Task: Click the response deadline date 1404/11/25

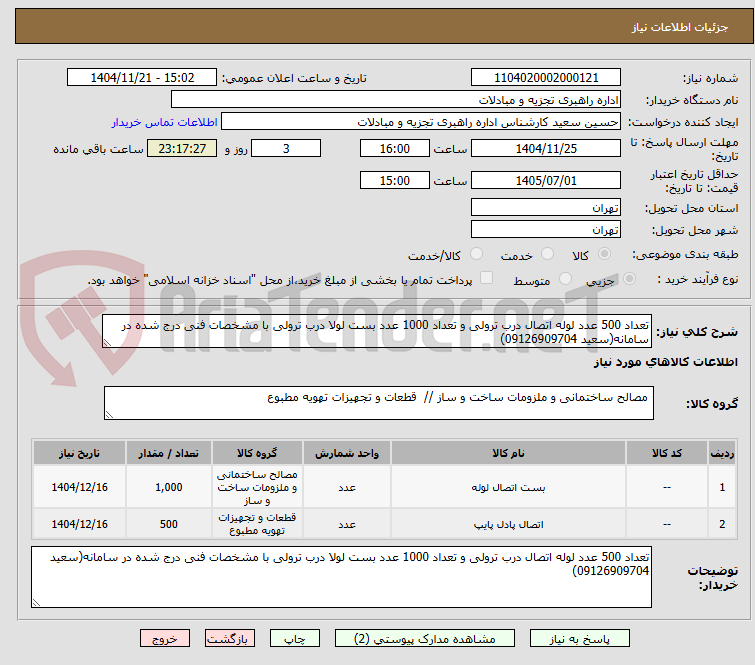Action: [546, 148]
